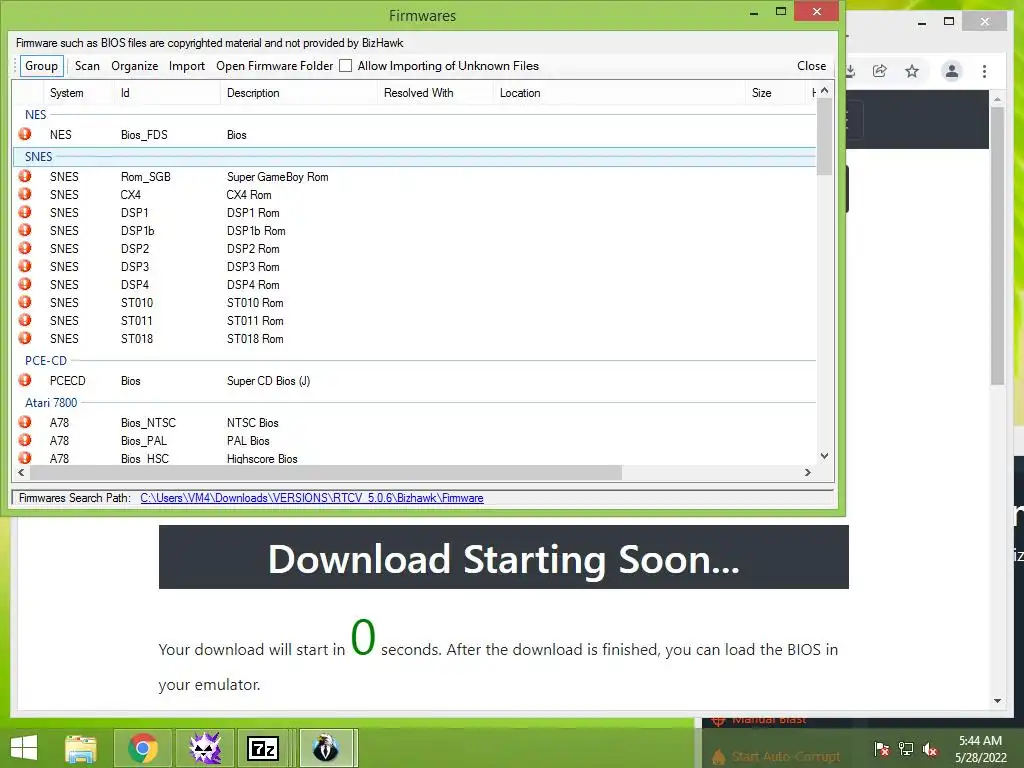Click the error icon in the Bios_HSC row
1024x768 pixels.
click(25, 458)
